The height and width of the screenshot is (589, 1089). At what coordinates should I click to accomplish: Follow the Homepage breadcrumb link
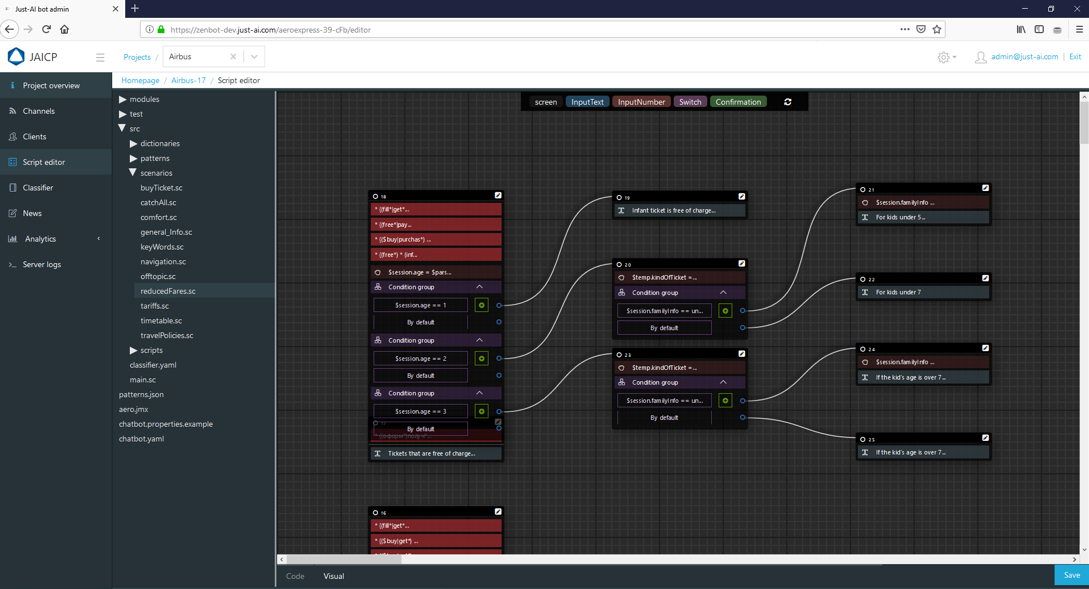tap(140, 80)
